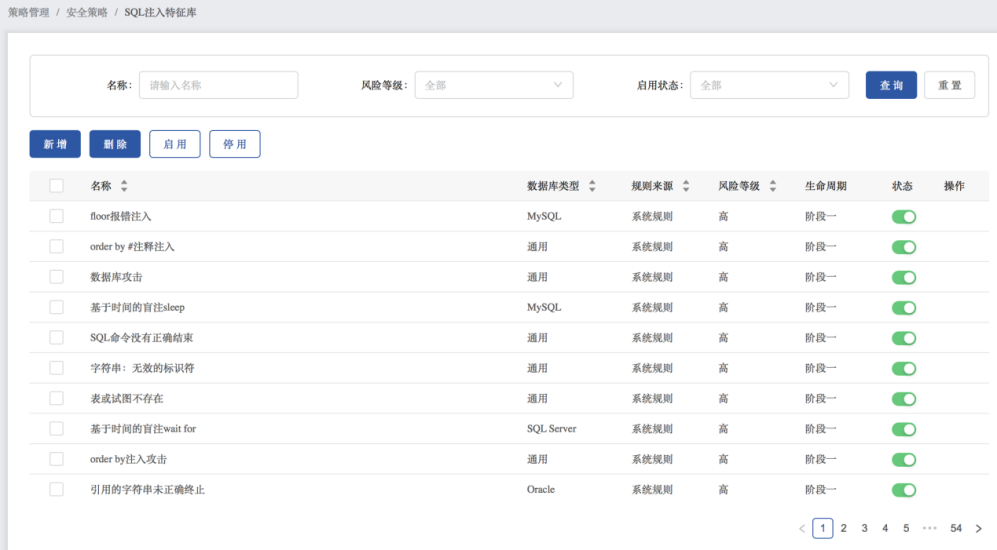
Task: Go to previous page arrow
Action: [x=802, y=528]
